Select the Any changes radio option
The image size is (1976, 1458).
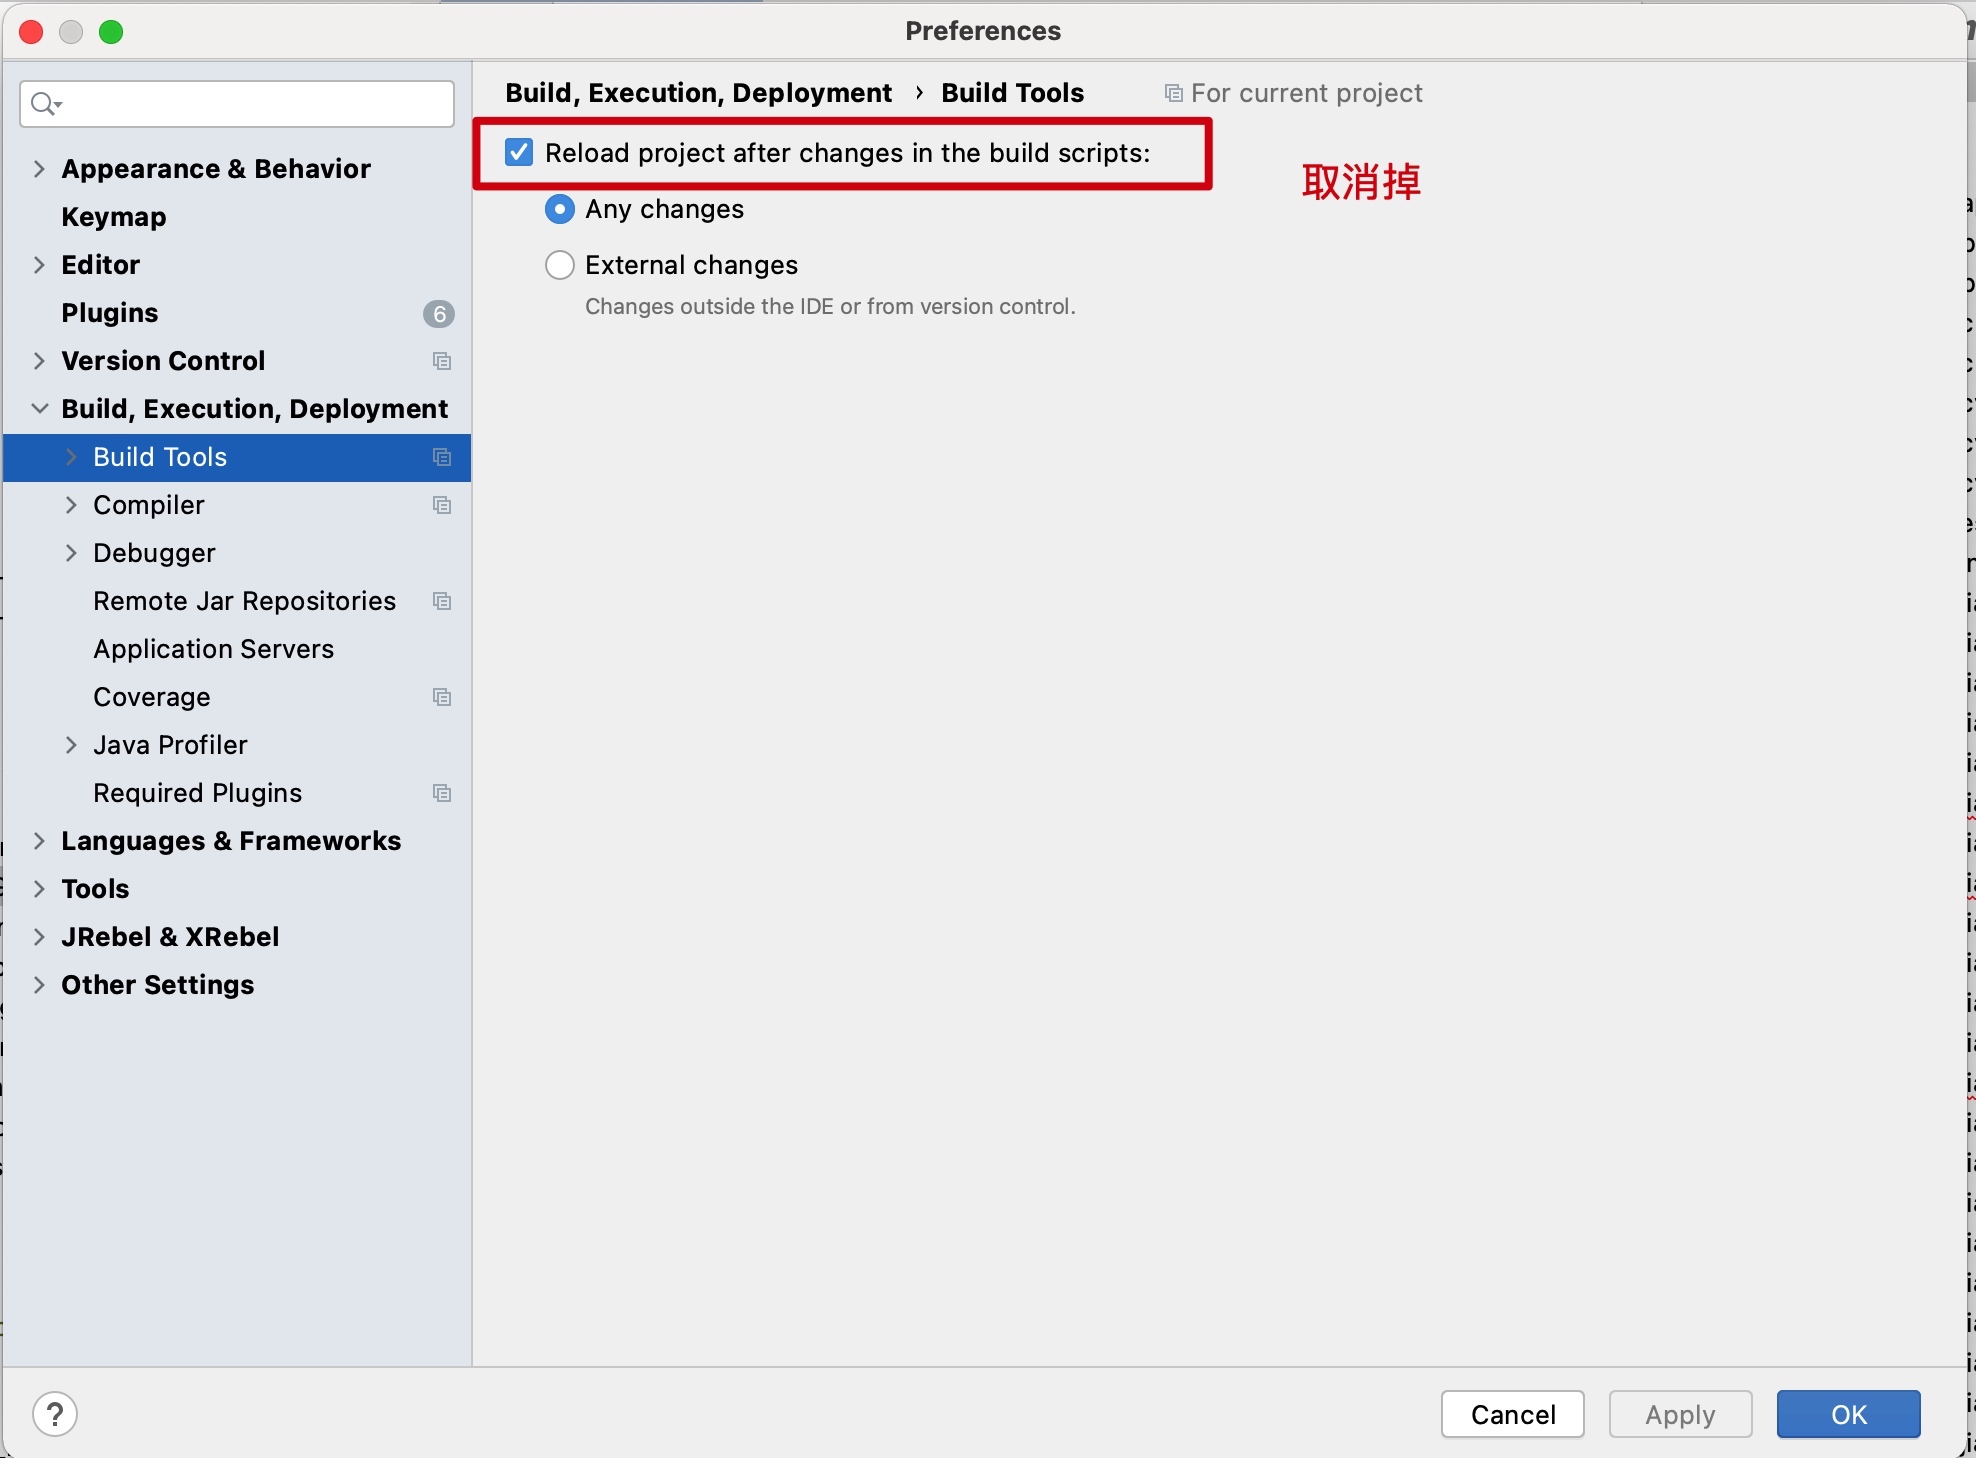tap(560, 209)
